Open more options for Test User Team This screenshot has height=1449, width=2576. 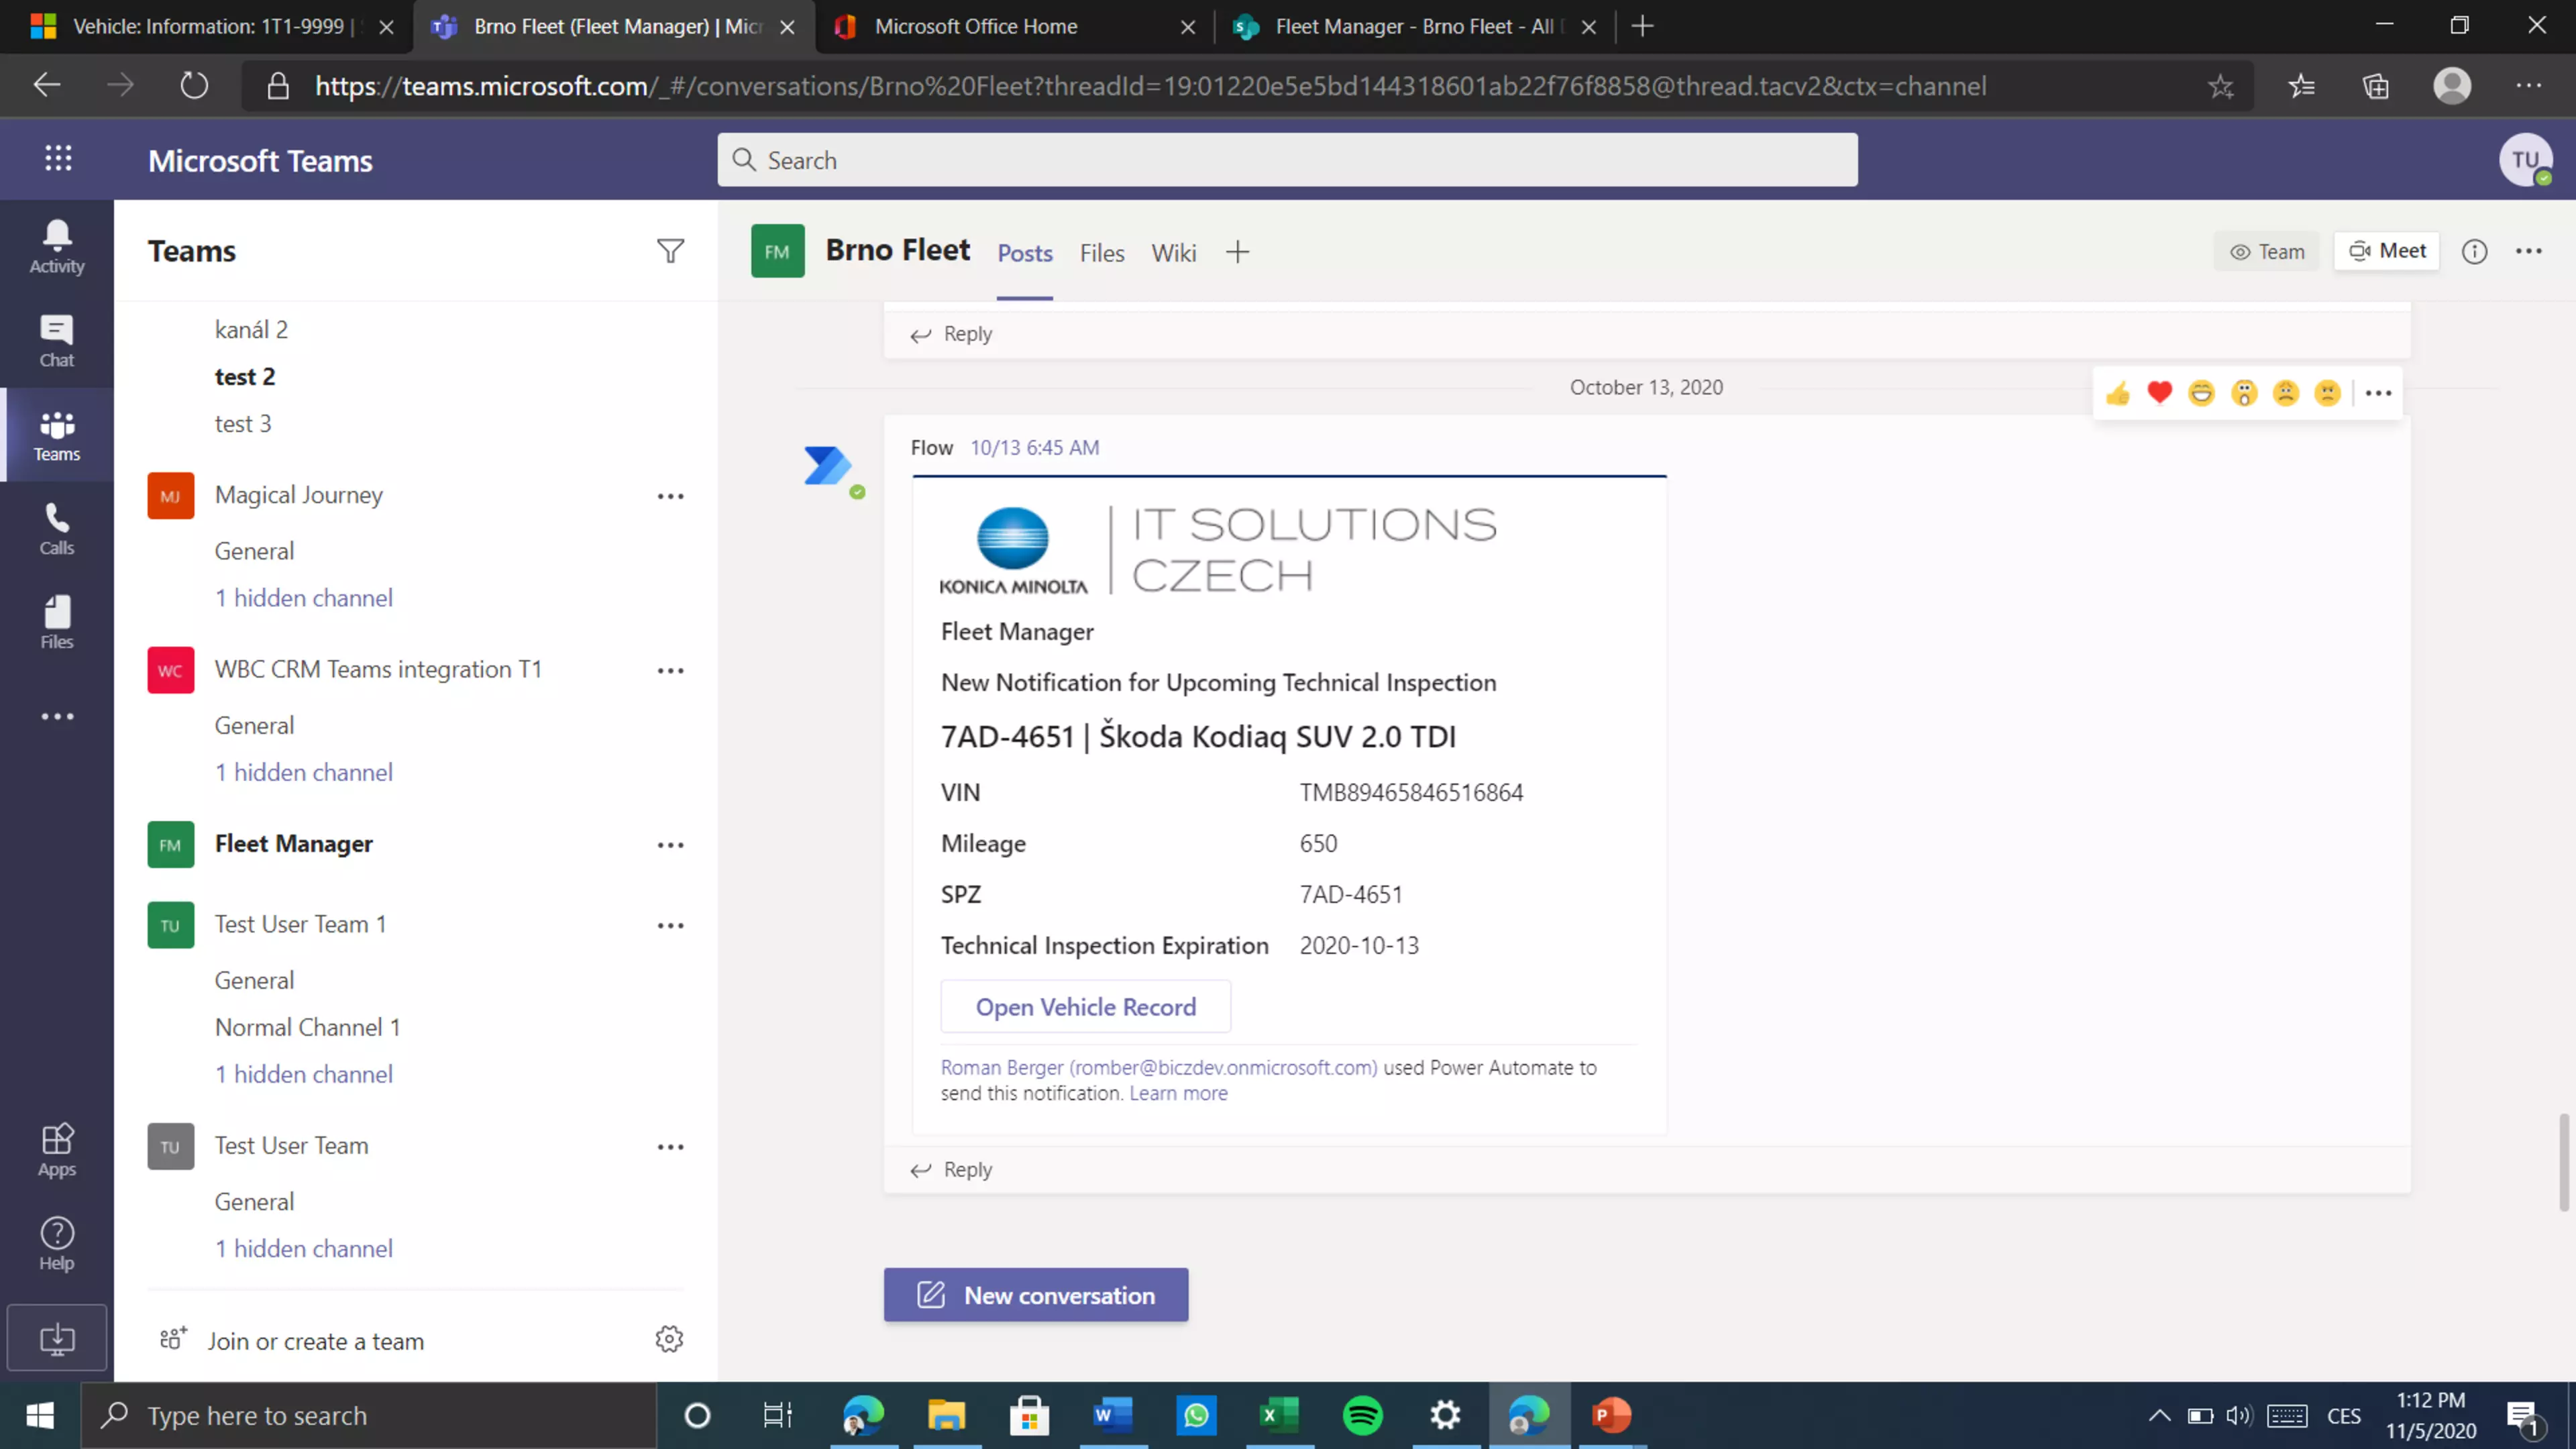click(670, 1147)
